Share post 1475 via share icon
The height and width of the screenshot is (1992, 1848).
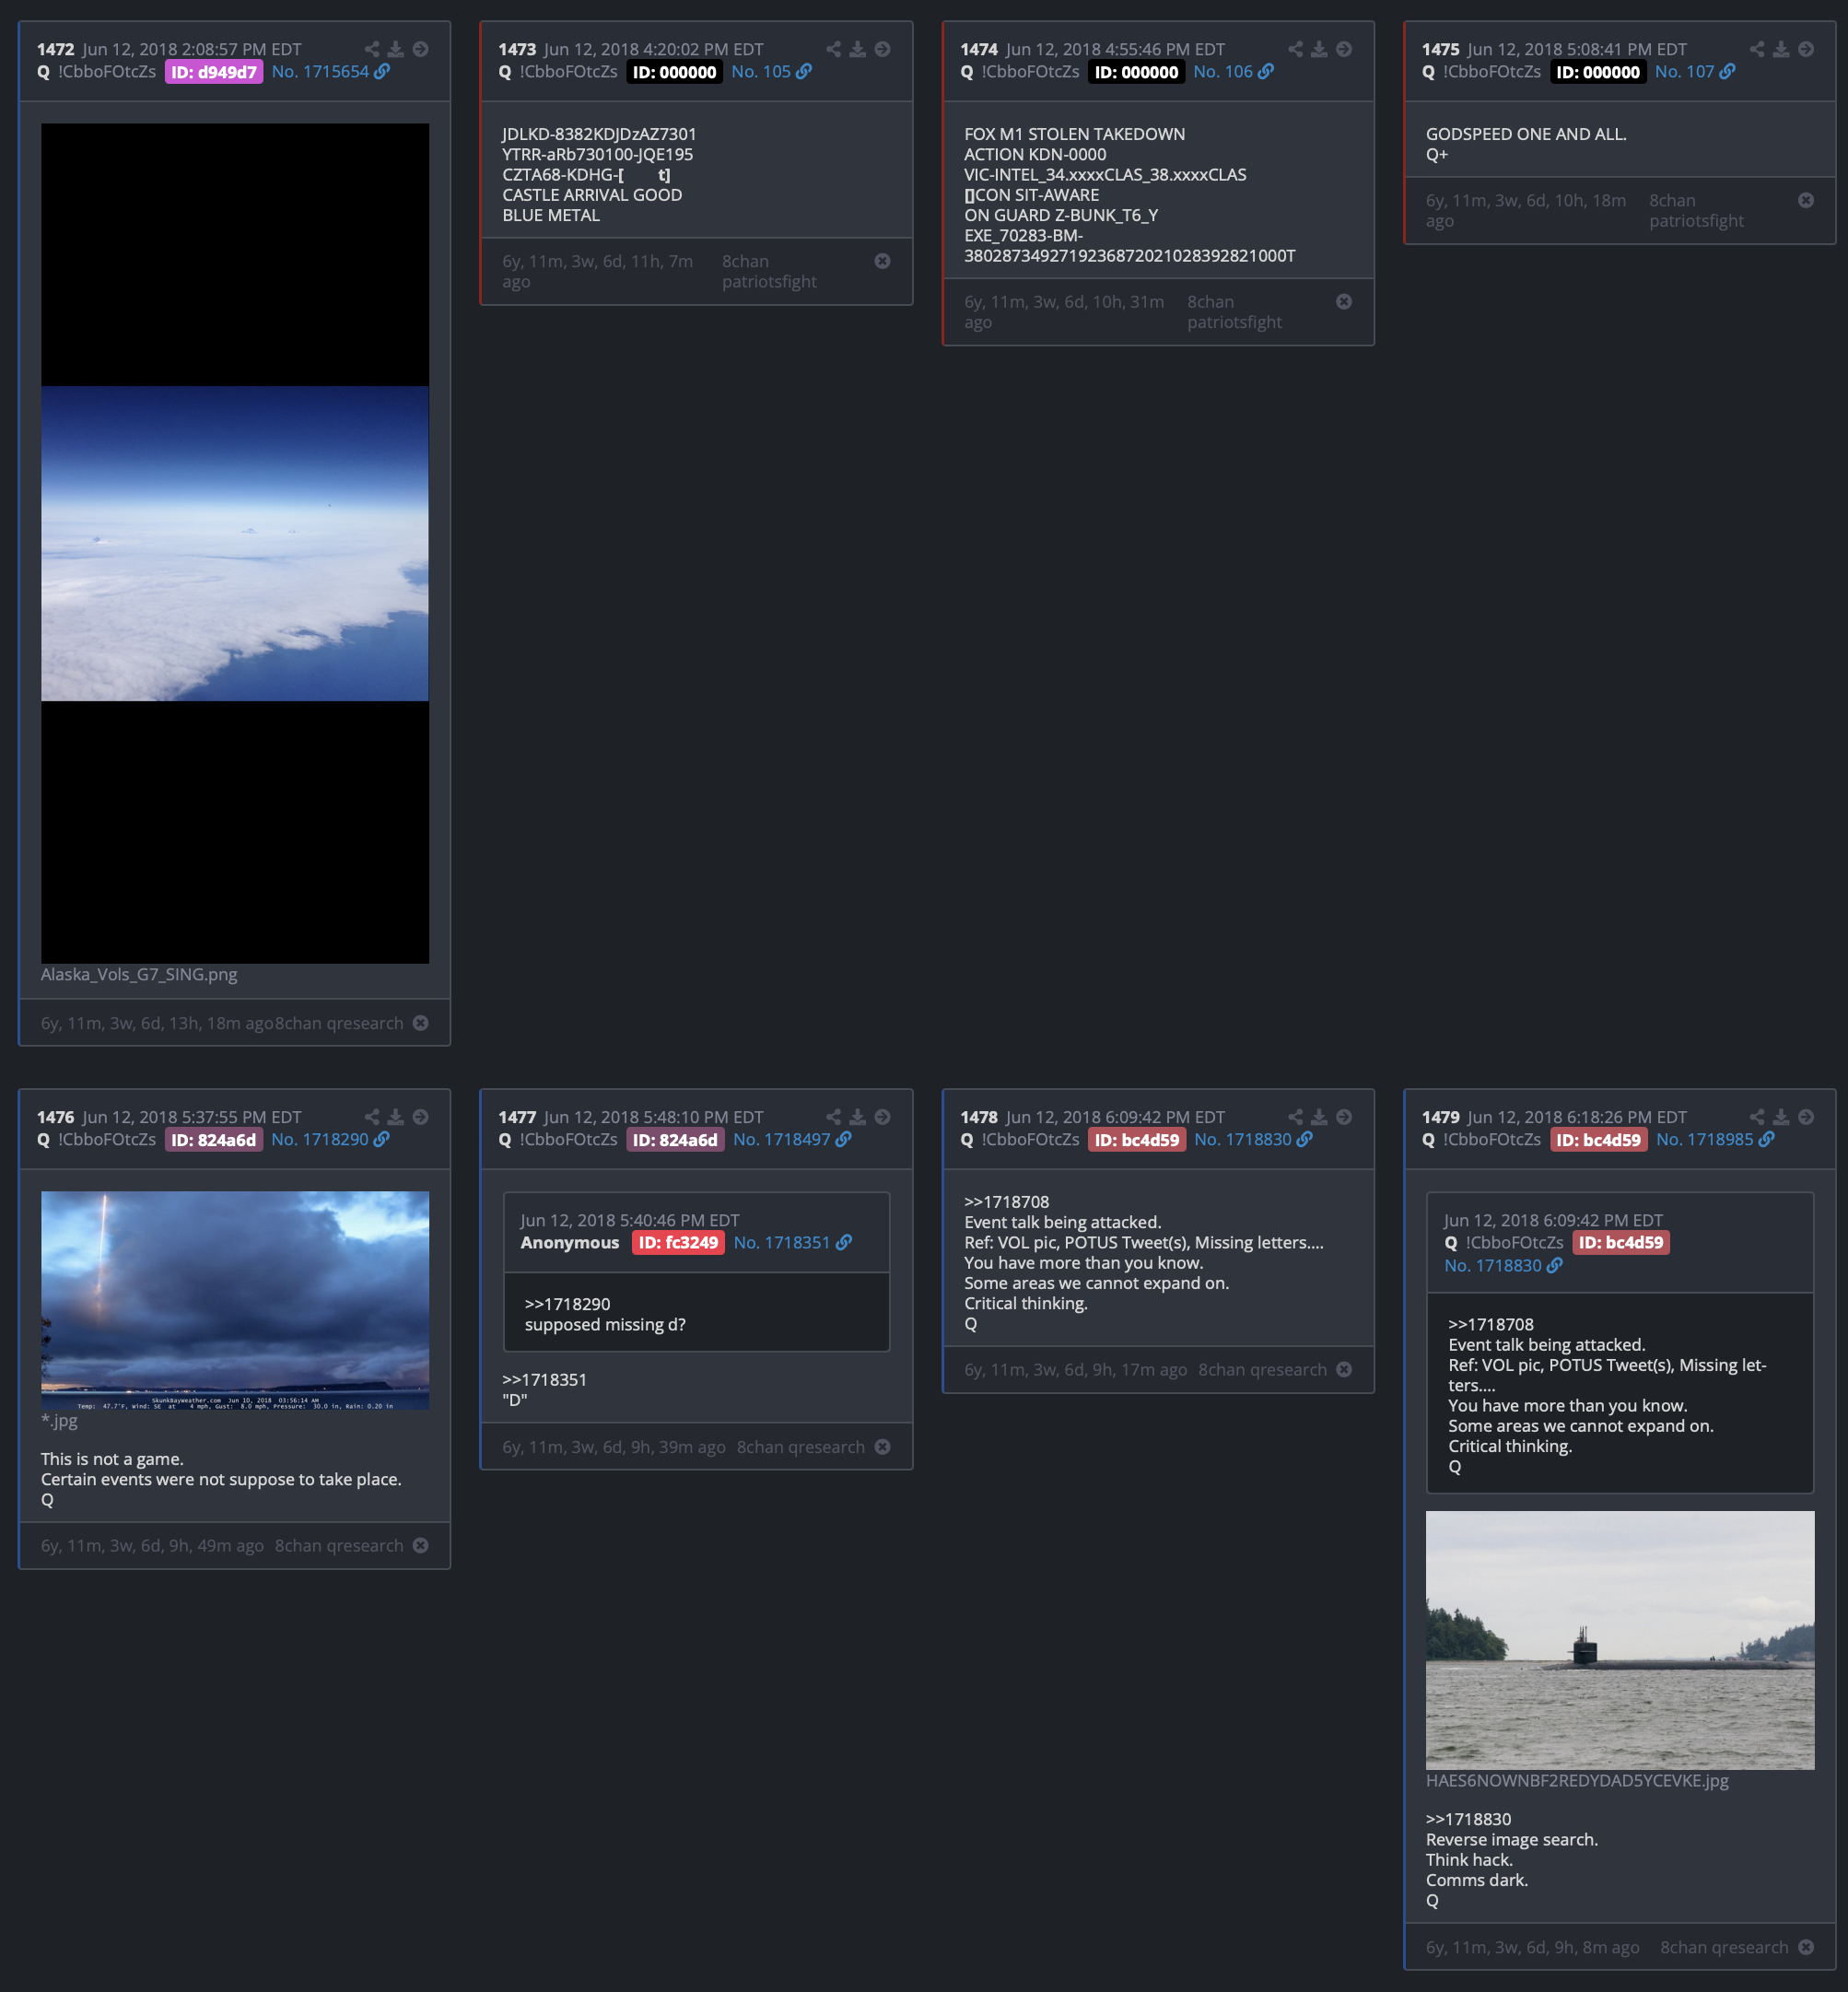(x=1758, y=49)
